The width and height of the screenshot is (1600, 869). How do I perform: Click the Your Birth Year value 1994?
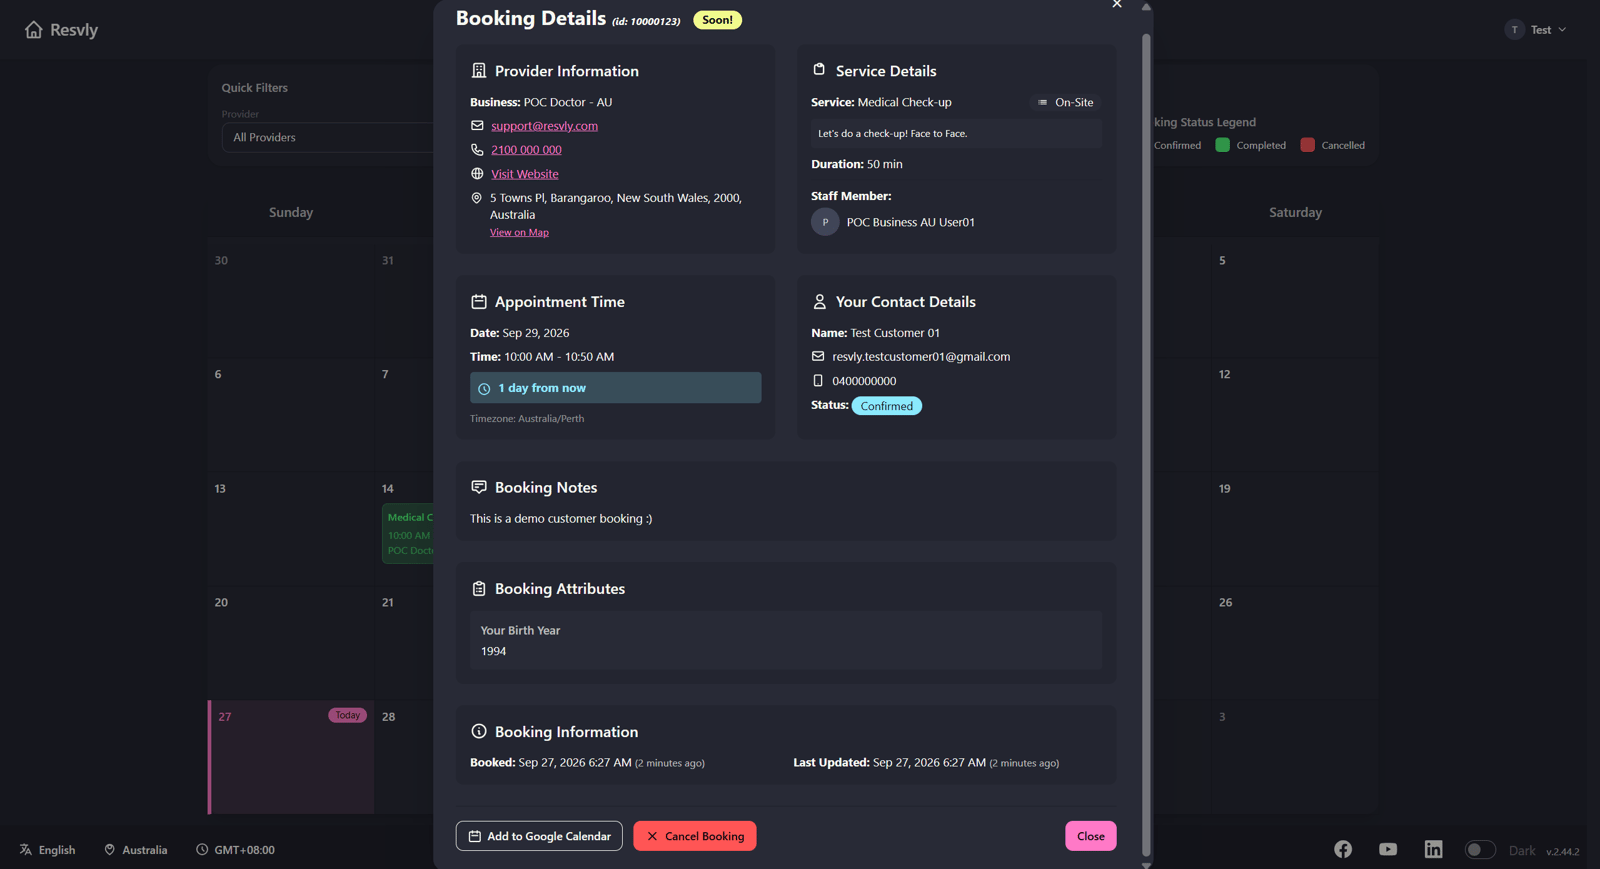click(x=493, y=651)
